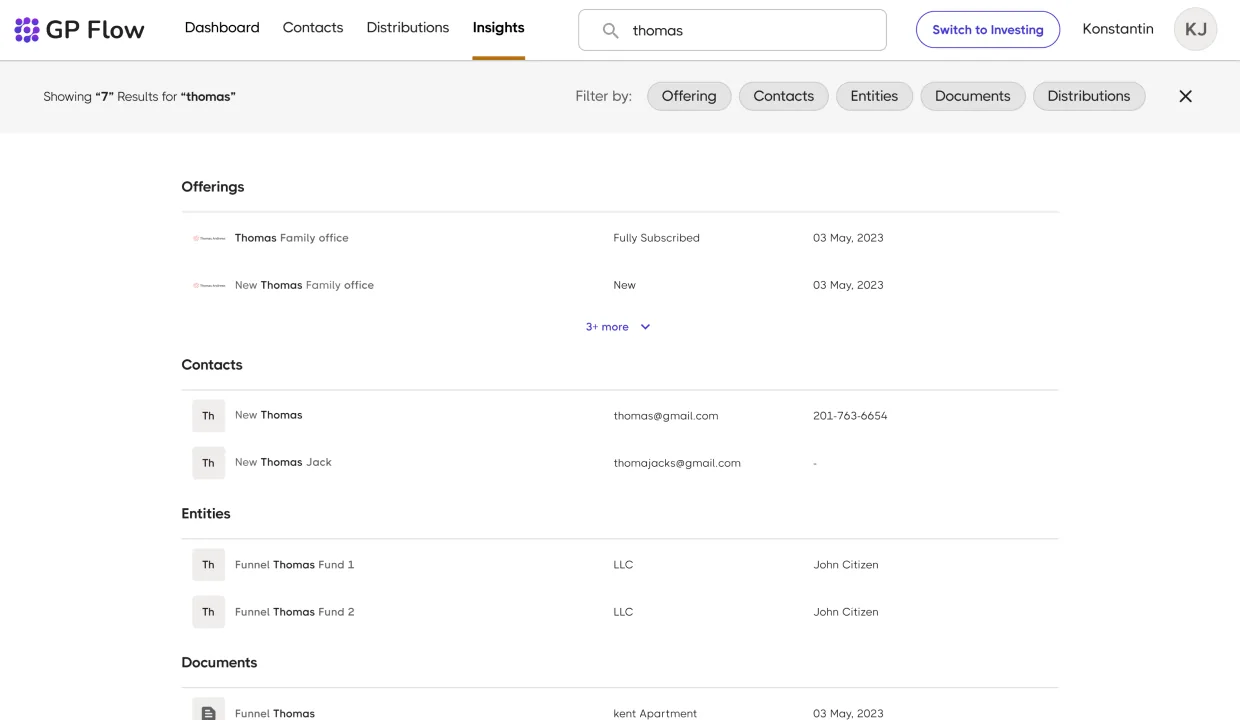1240x720 pixels.
Task: Click the Thomas Family office logo thumbnail
Action: point(209,238)
